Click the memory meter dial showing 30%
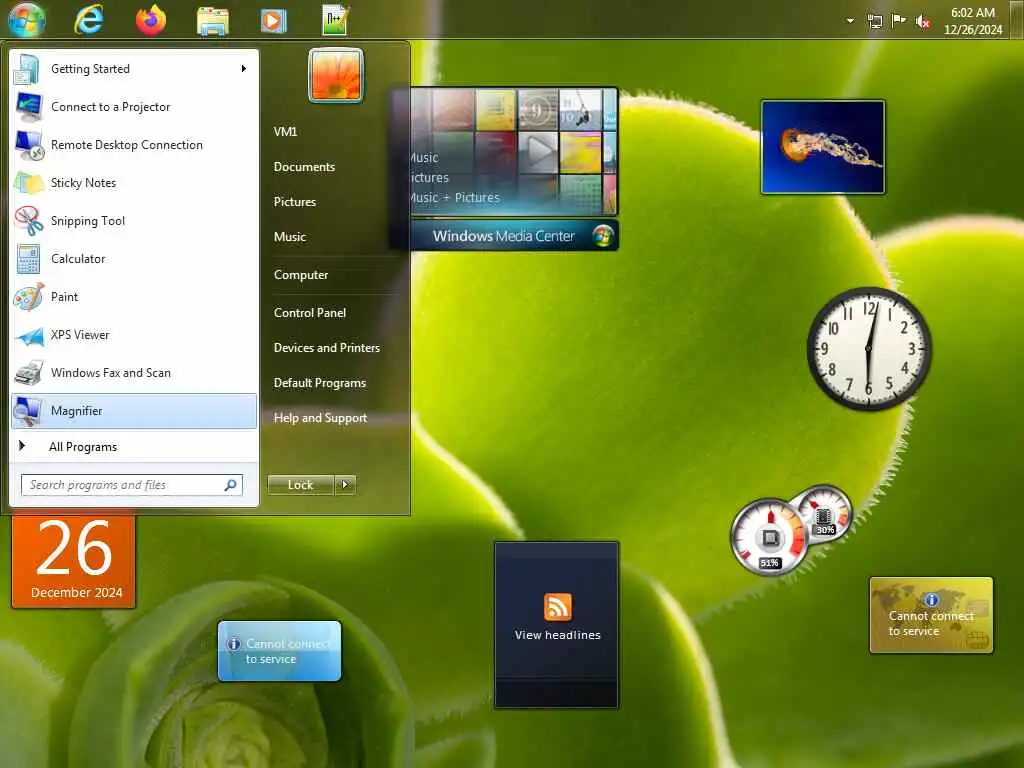 [824, 515]
